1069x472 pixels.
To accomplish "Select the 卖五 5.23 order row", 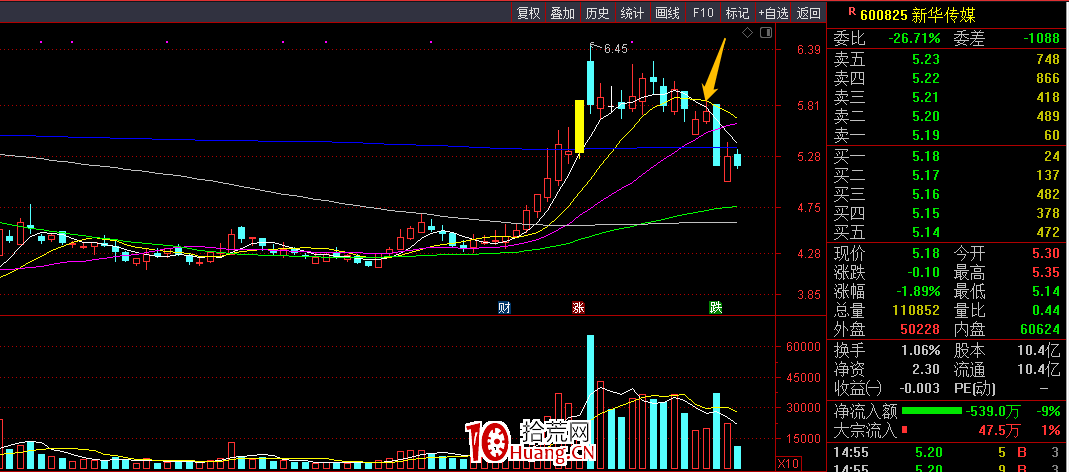I will (x=947, y=59).
